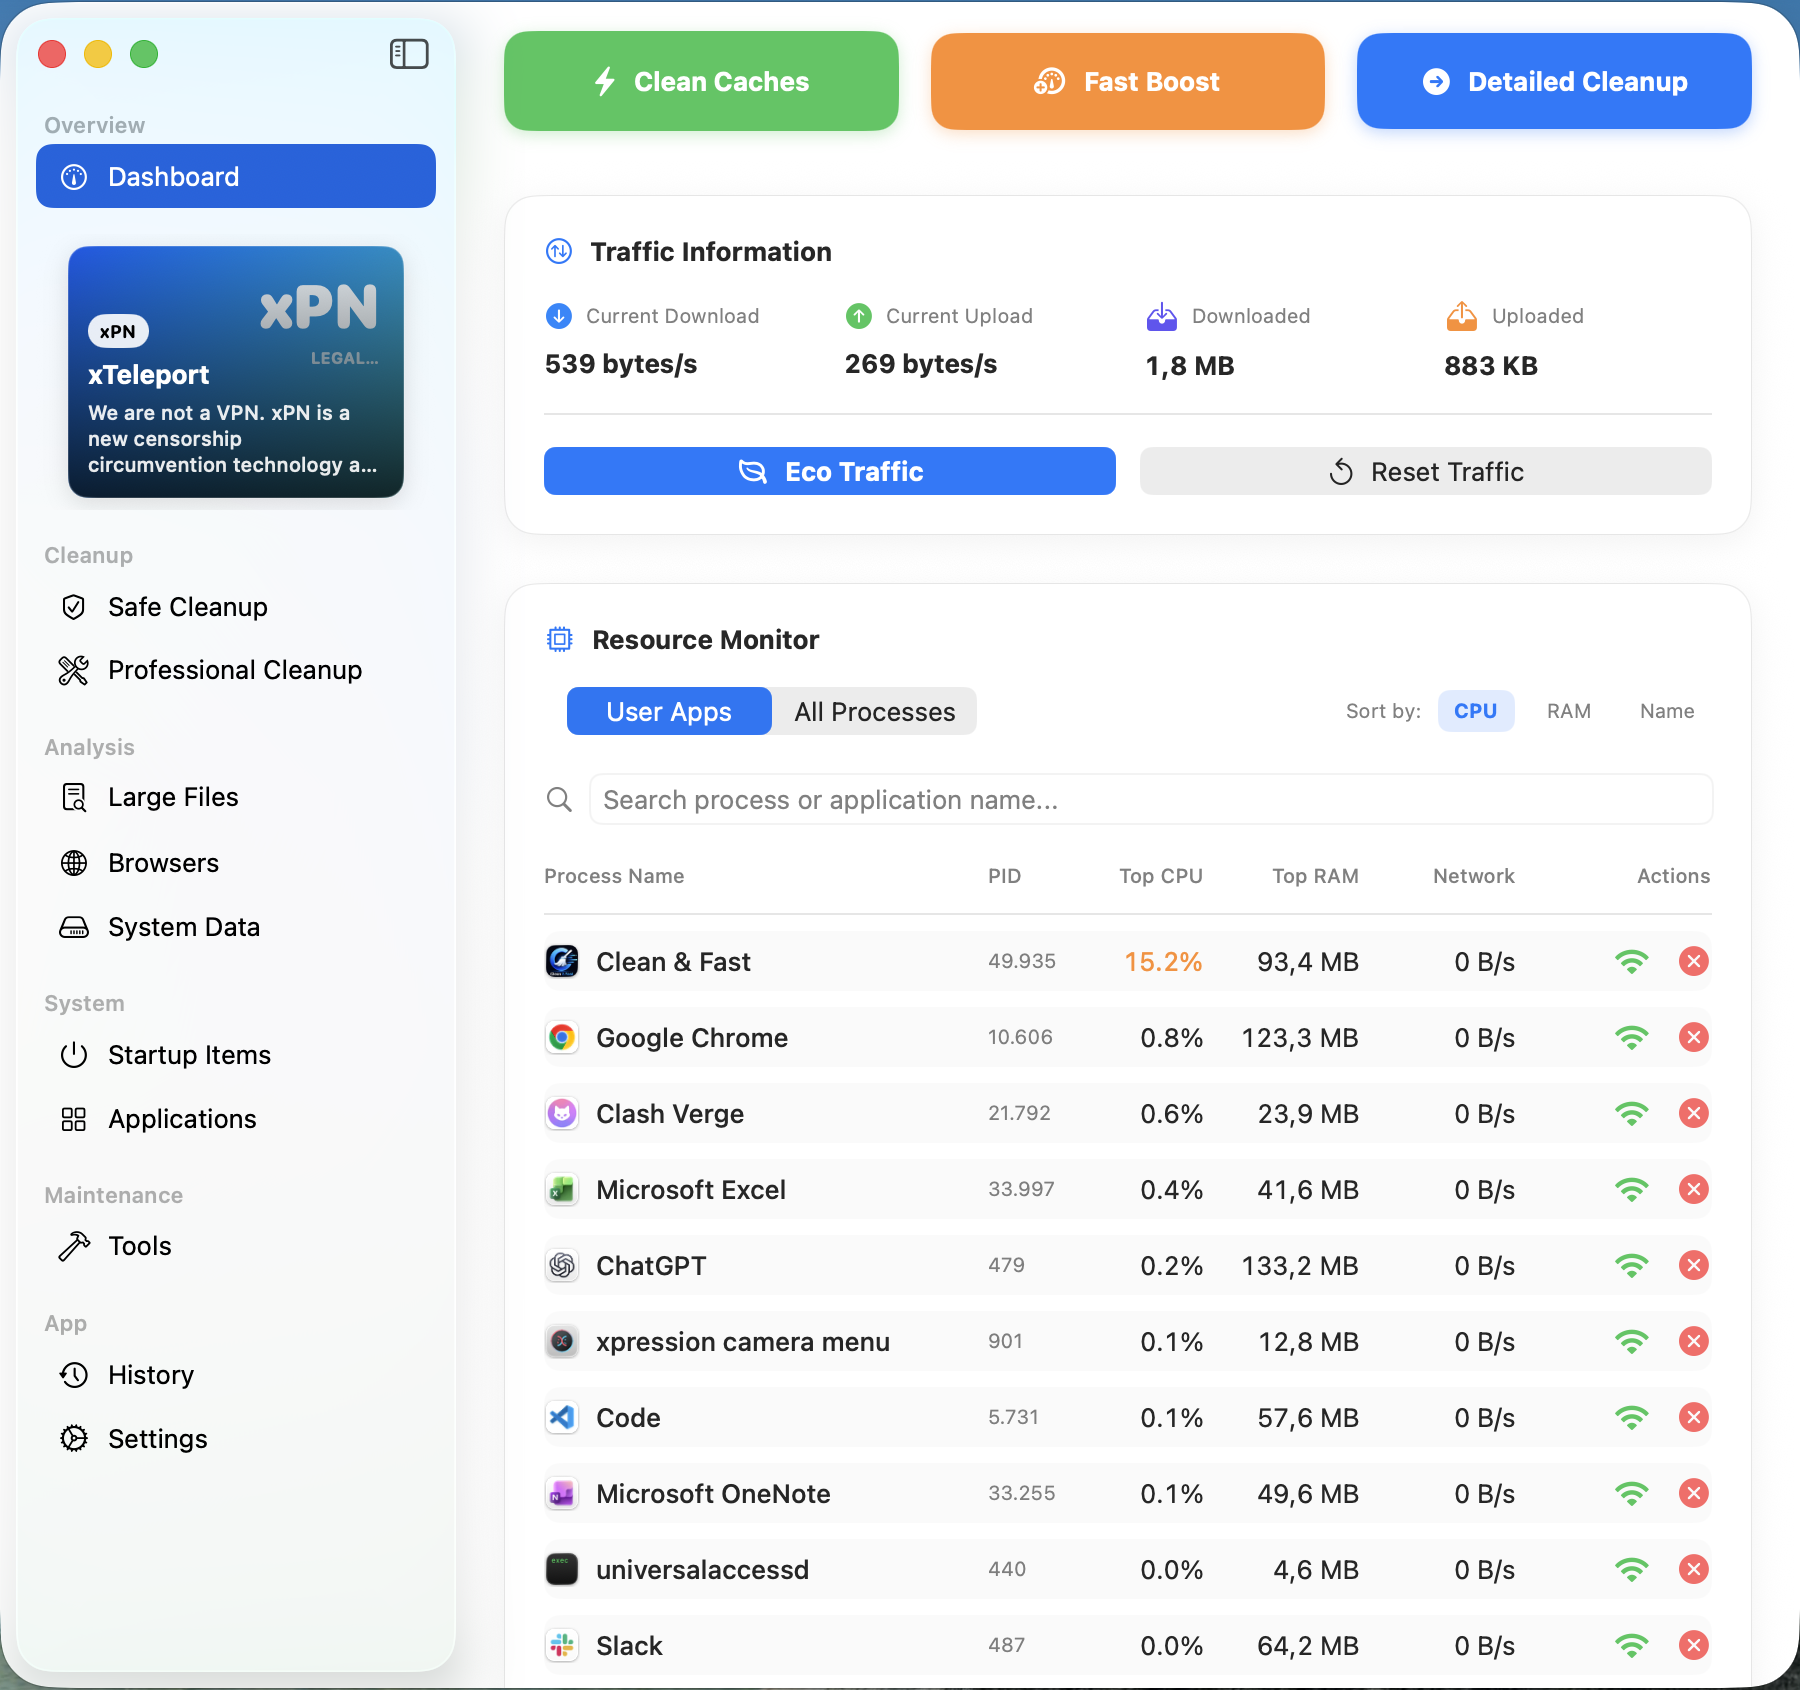
Task: Launch Detailed Cleanup
Action: (x=1554, y=81)
